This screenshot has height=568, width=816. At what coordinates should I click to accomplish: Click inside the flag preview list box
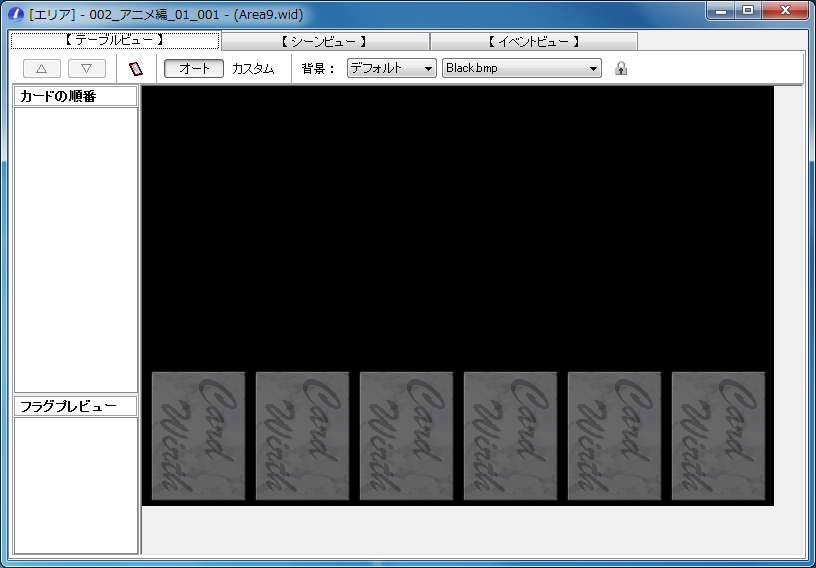click(x=76, y=485)
